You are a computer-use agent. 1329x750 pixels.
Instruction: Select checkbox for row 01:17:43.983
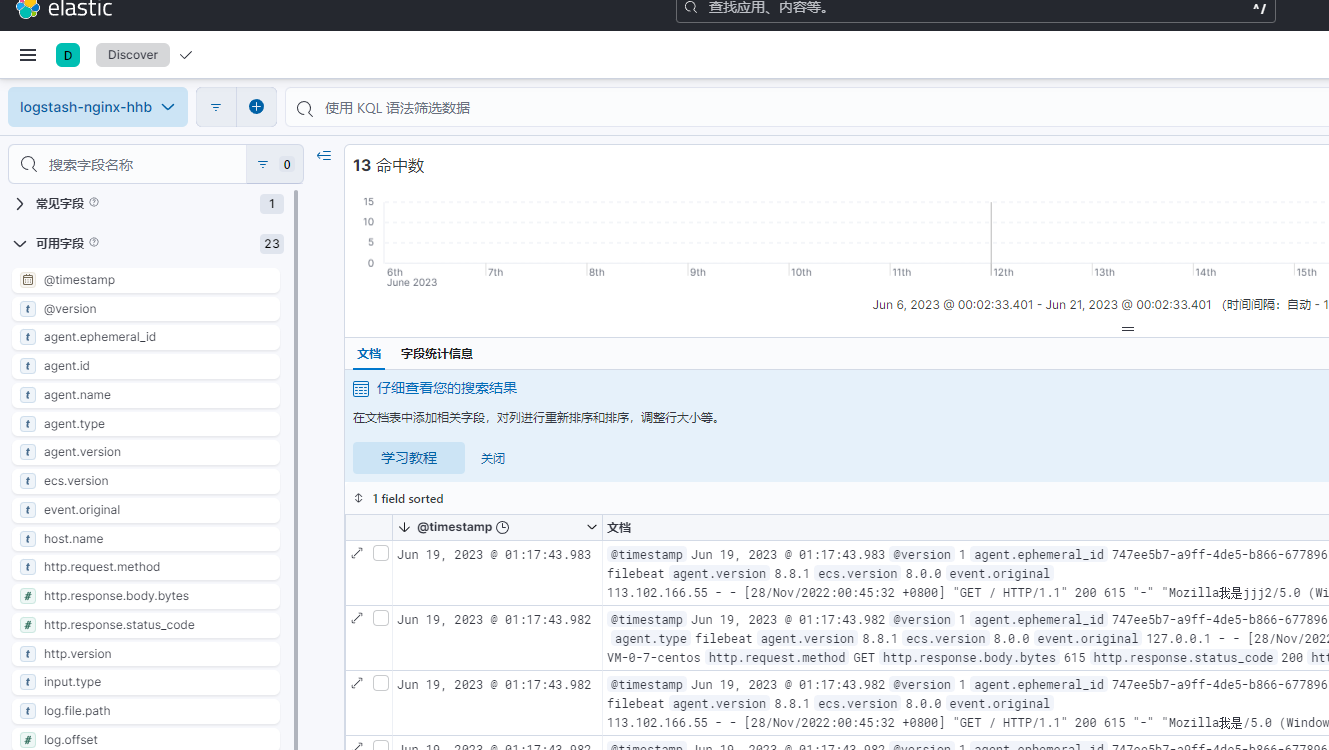381,553
